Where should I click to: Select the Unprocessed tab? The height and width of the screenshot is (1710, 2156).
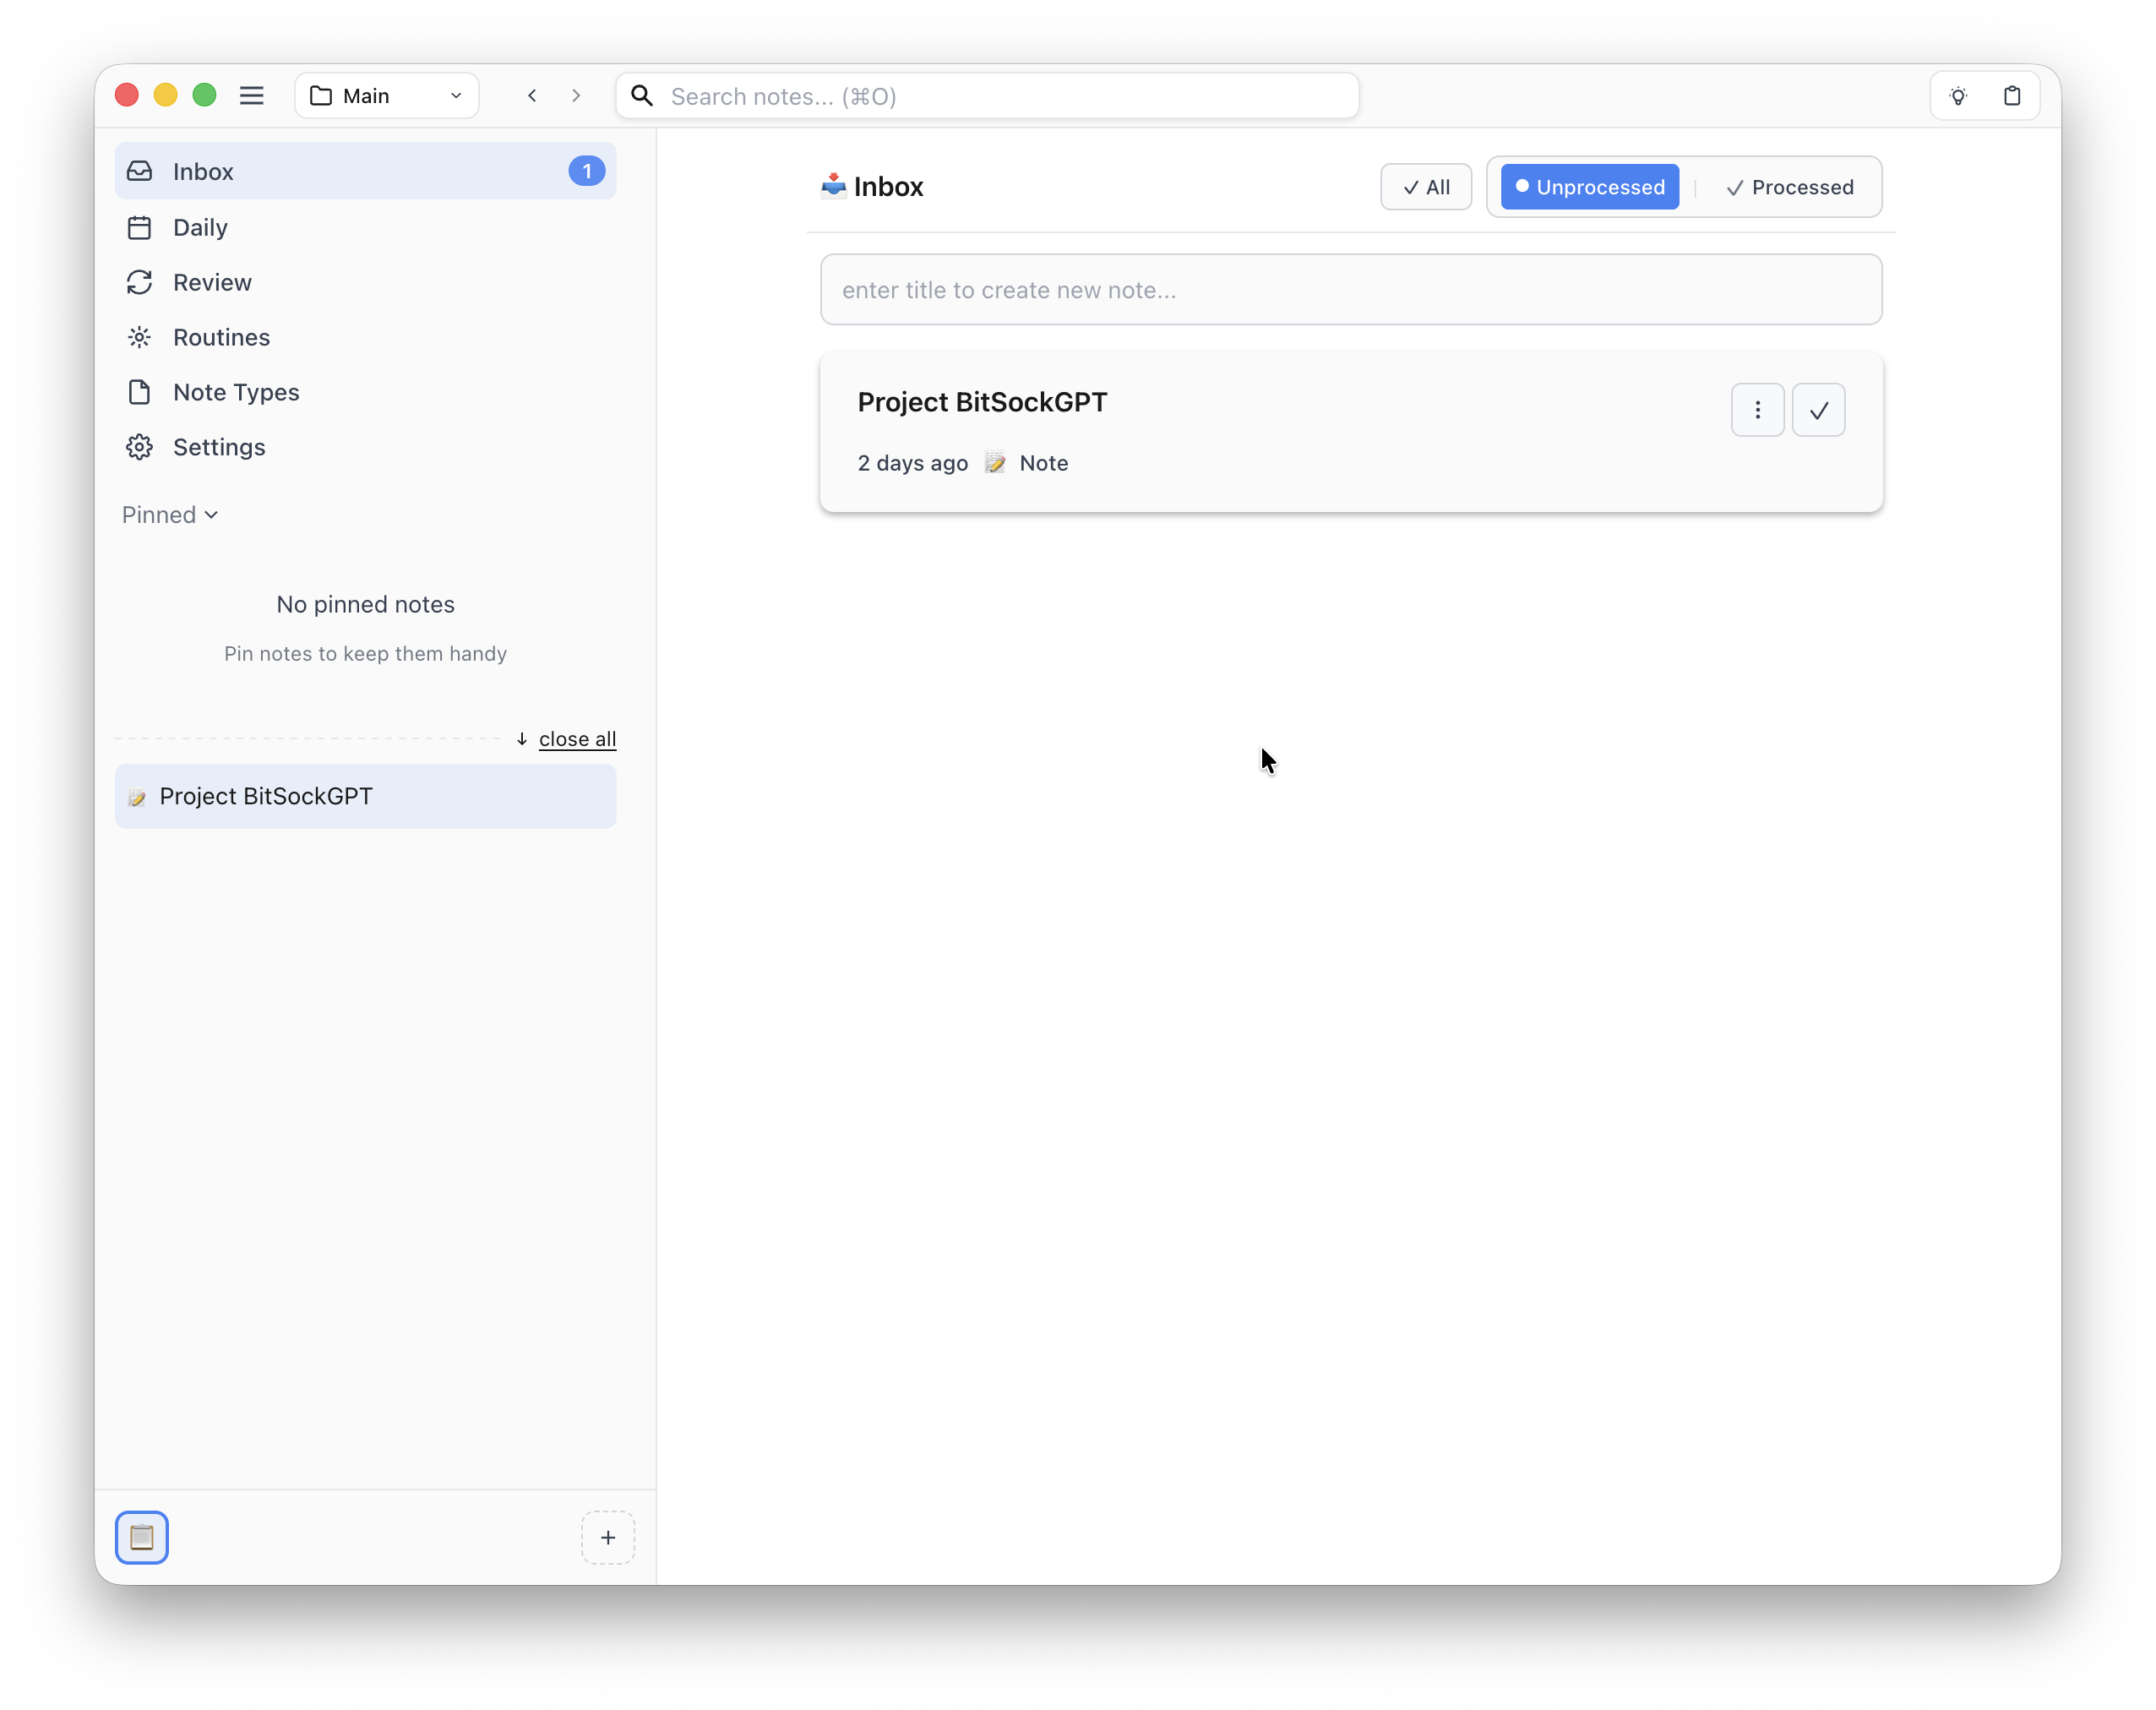(x=1588, y=186)
